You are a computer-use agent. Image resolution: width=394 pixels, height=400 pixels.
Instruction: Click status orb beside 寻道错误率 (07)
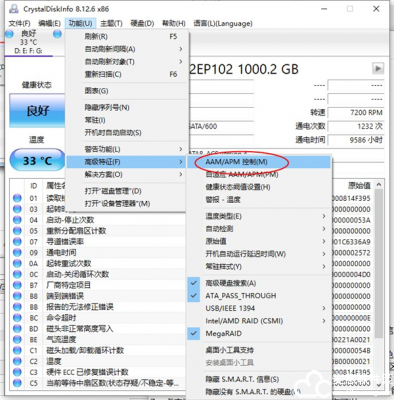tap(17, 242)
